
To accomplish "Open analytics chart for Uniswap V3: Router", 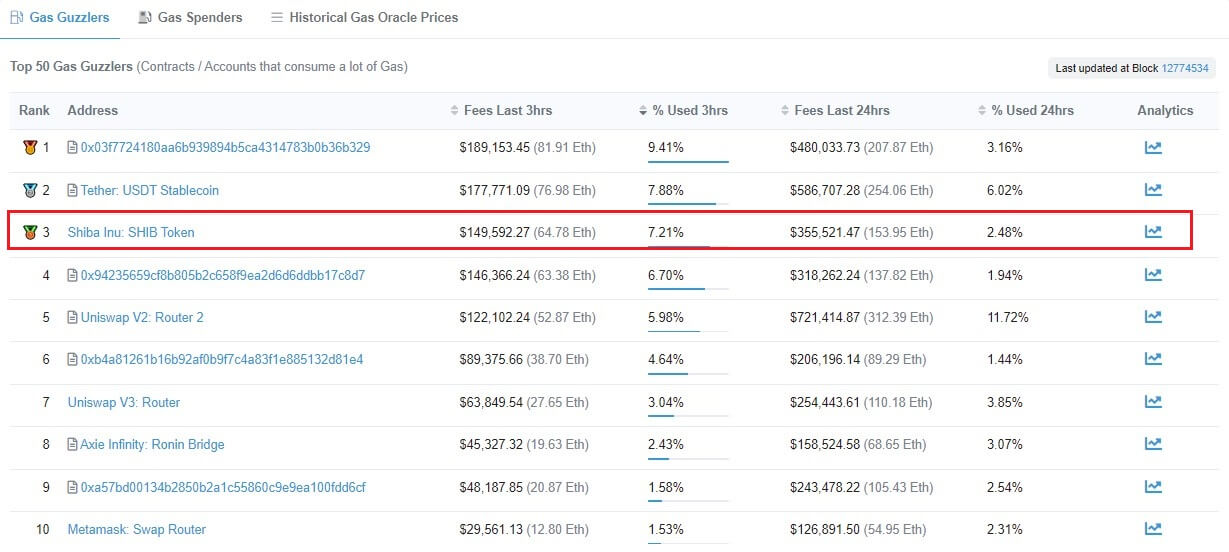I will [1153, 402].
